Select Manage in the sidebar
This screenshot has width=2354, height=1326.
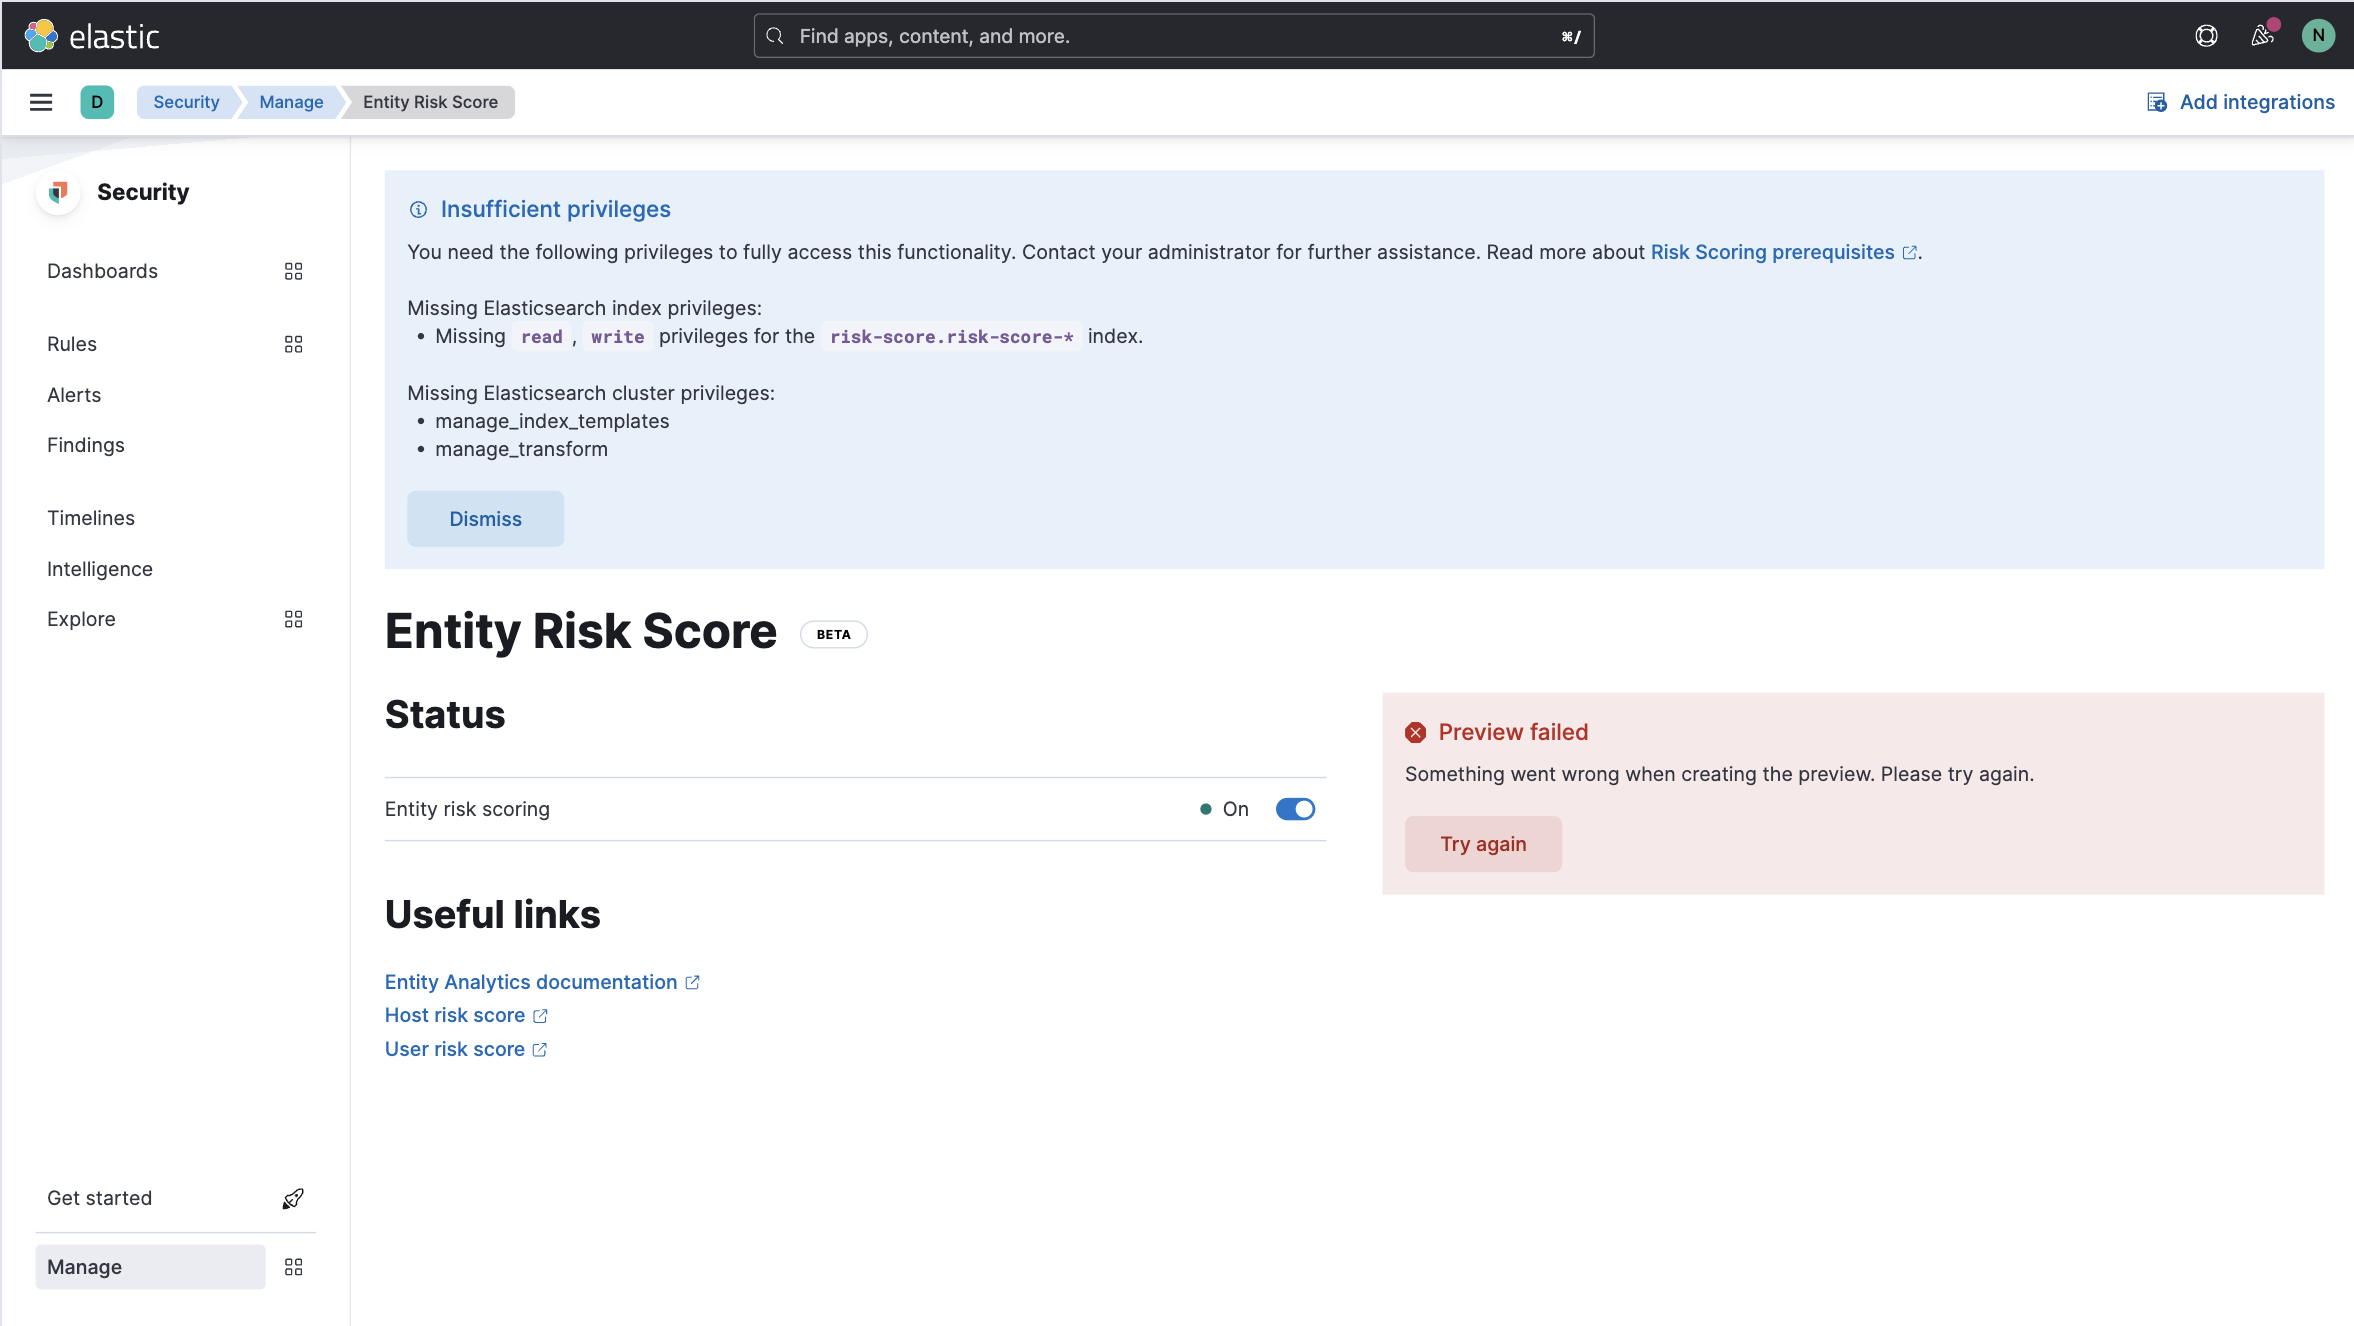(x=150, y=1267)
